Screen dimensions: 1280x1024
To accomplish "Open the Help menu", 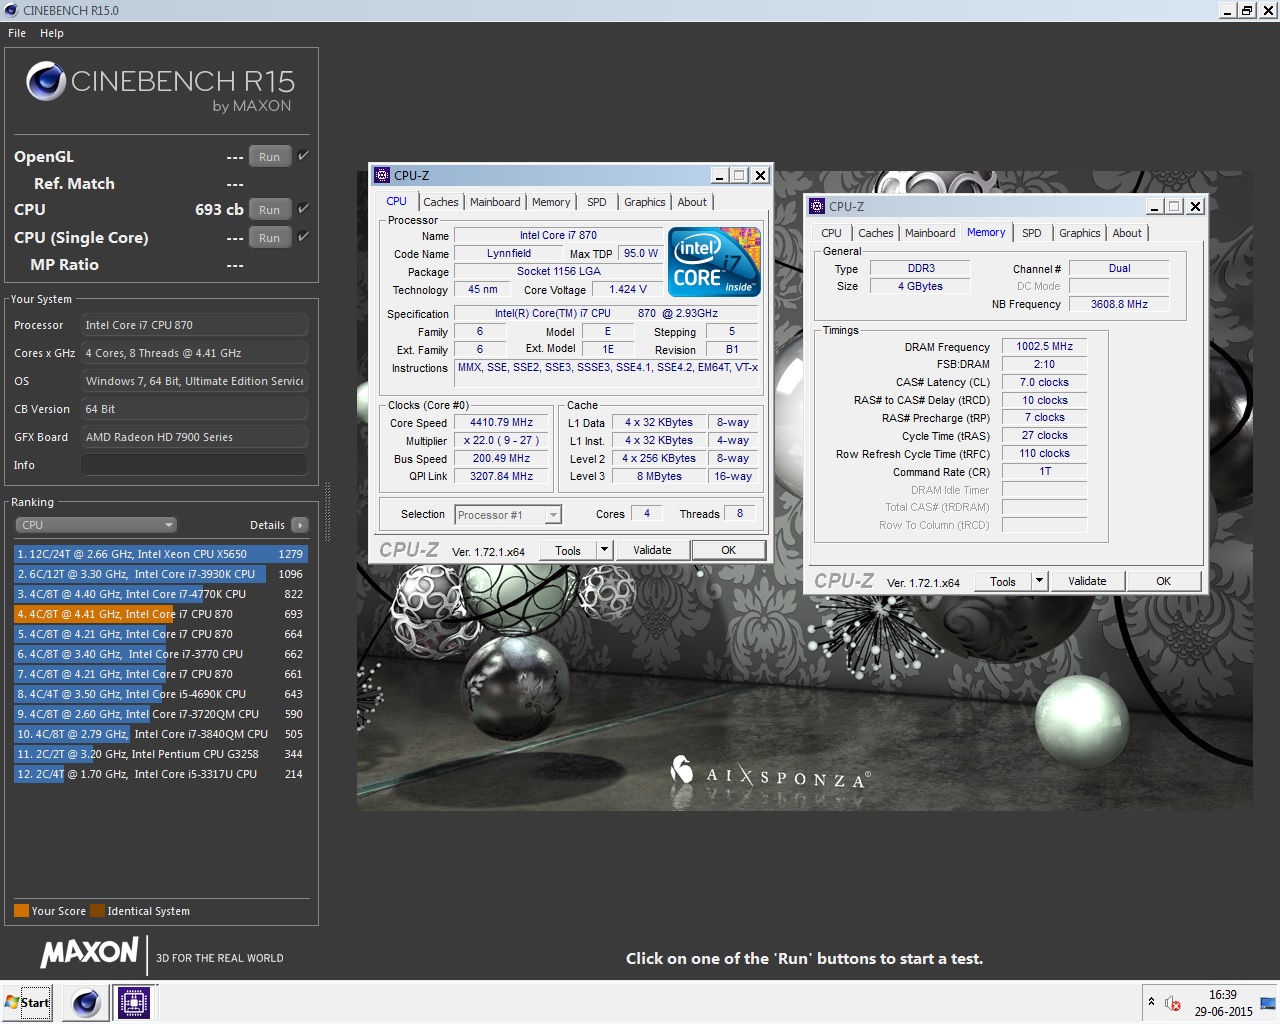I will click(52, 33).
